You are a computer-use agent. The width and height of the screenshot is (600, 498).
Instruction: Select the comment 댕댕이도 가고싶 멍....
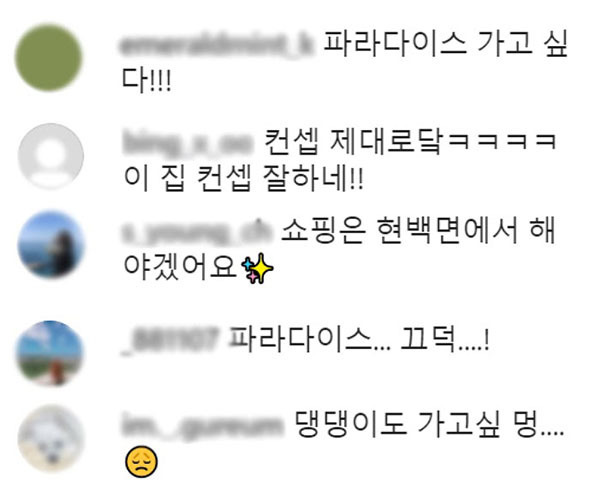(429, 425)
